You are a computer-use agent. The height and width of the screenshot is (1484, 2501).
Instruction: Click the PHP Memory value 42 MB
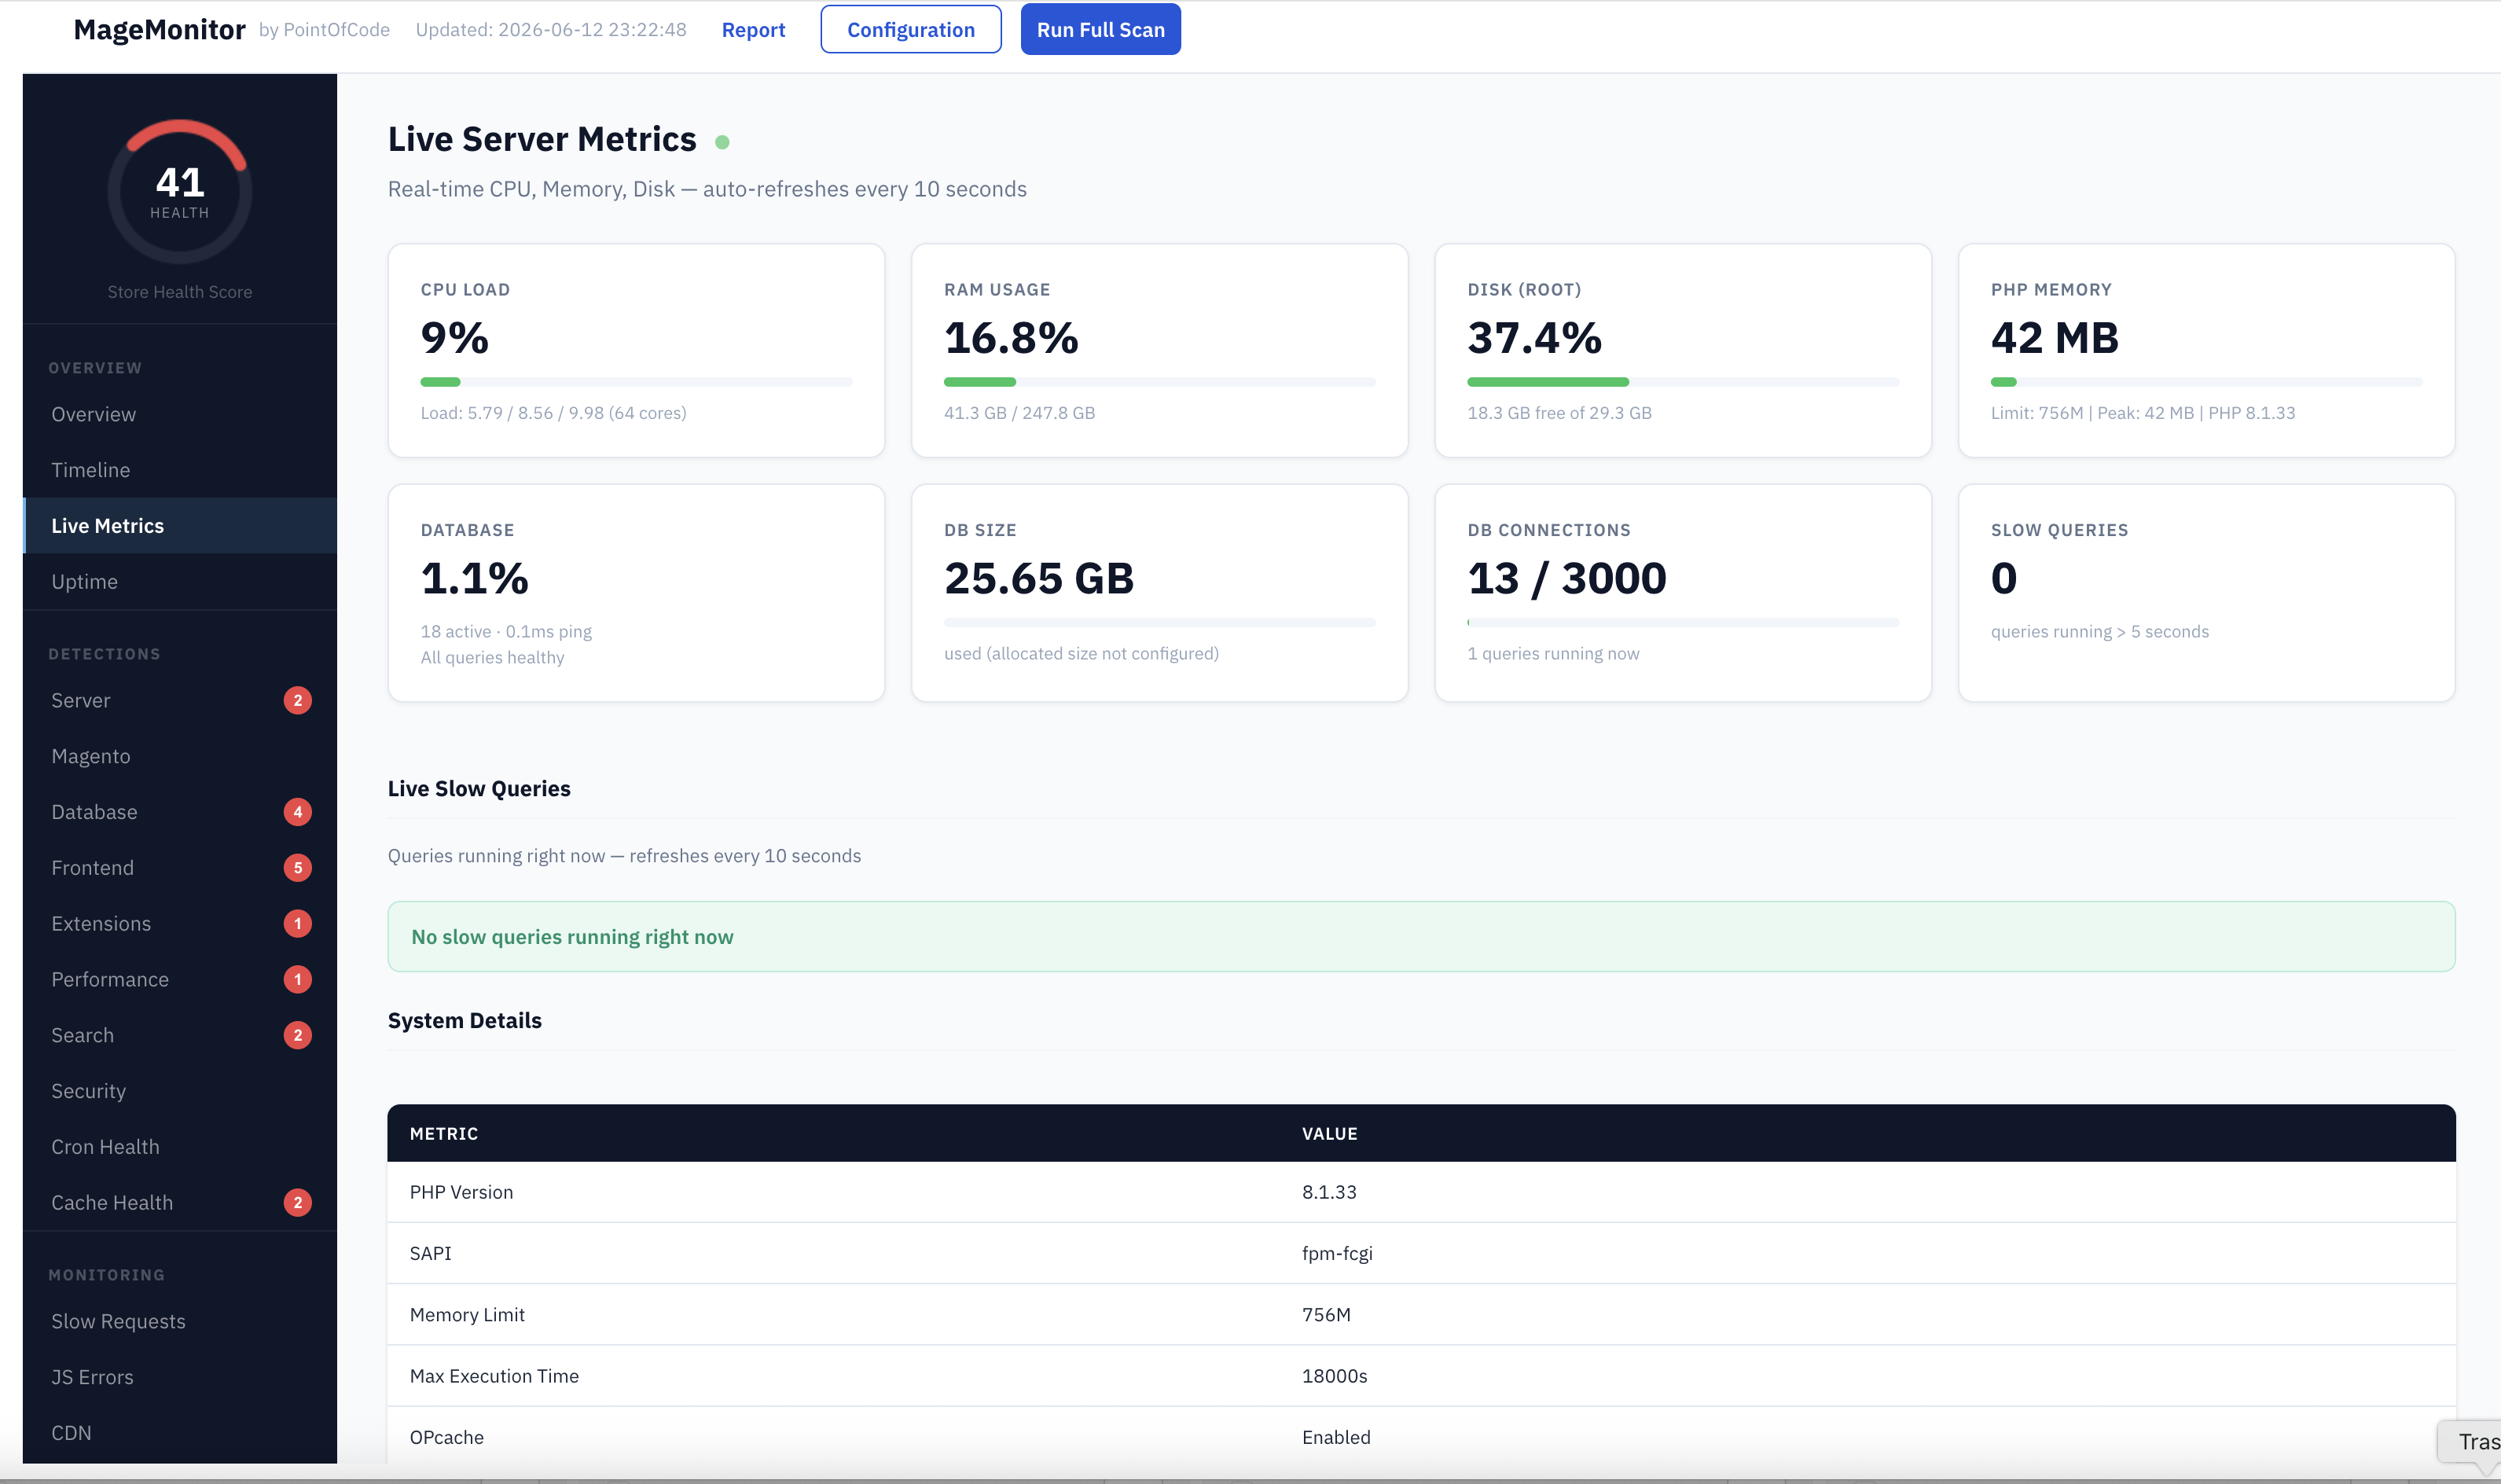[x=2054, y=338]
